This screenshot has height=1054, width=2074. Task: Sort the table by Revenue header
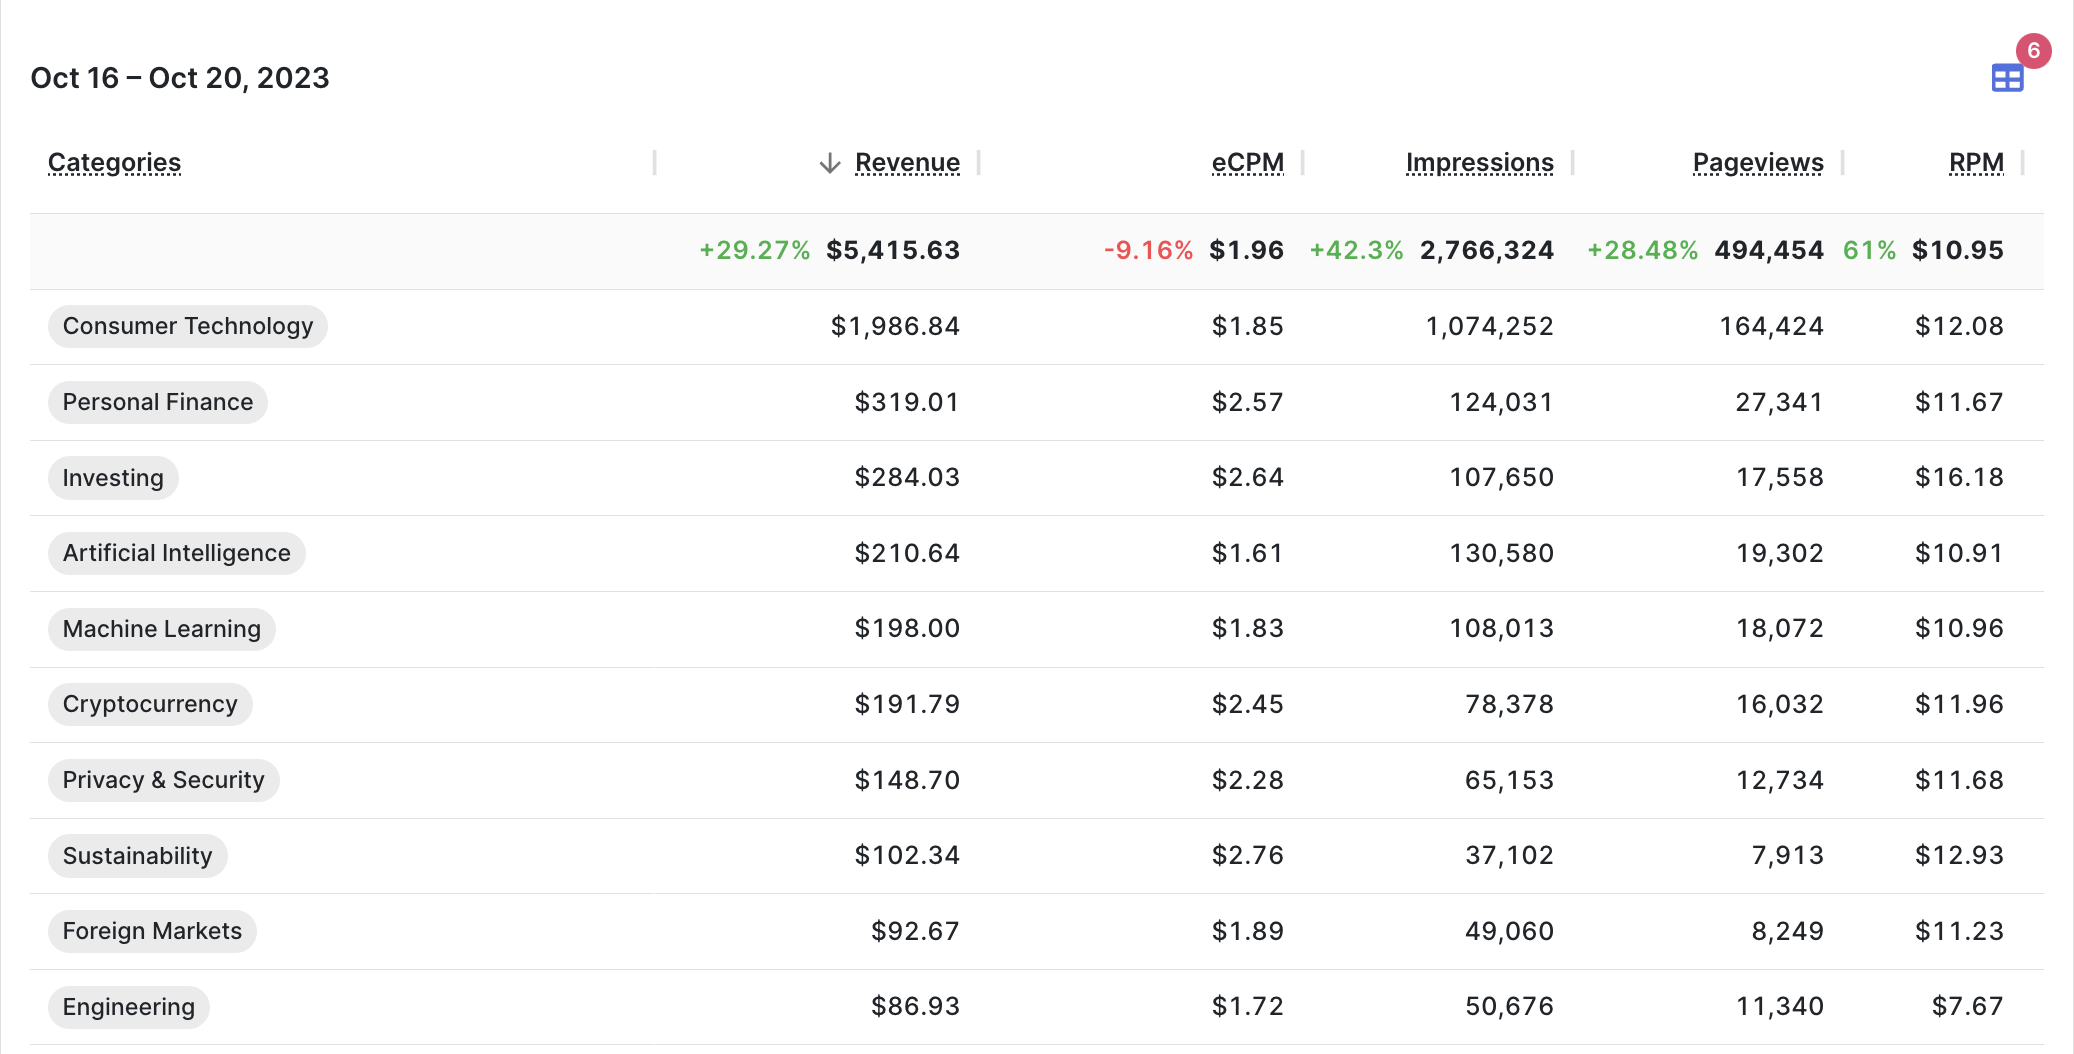907,163
